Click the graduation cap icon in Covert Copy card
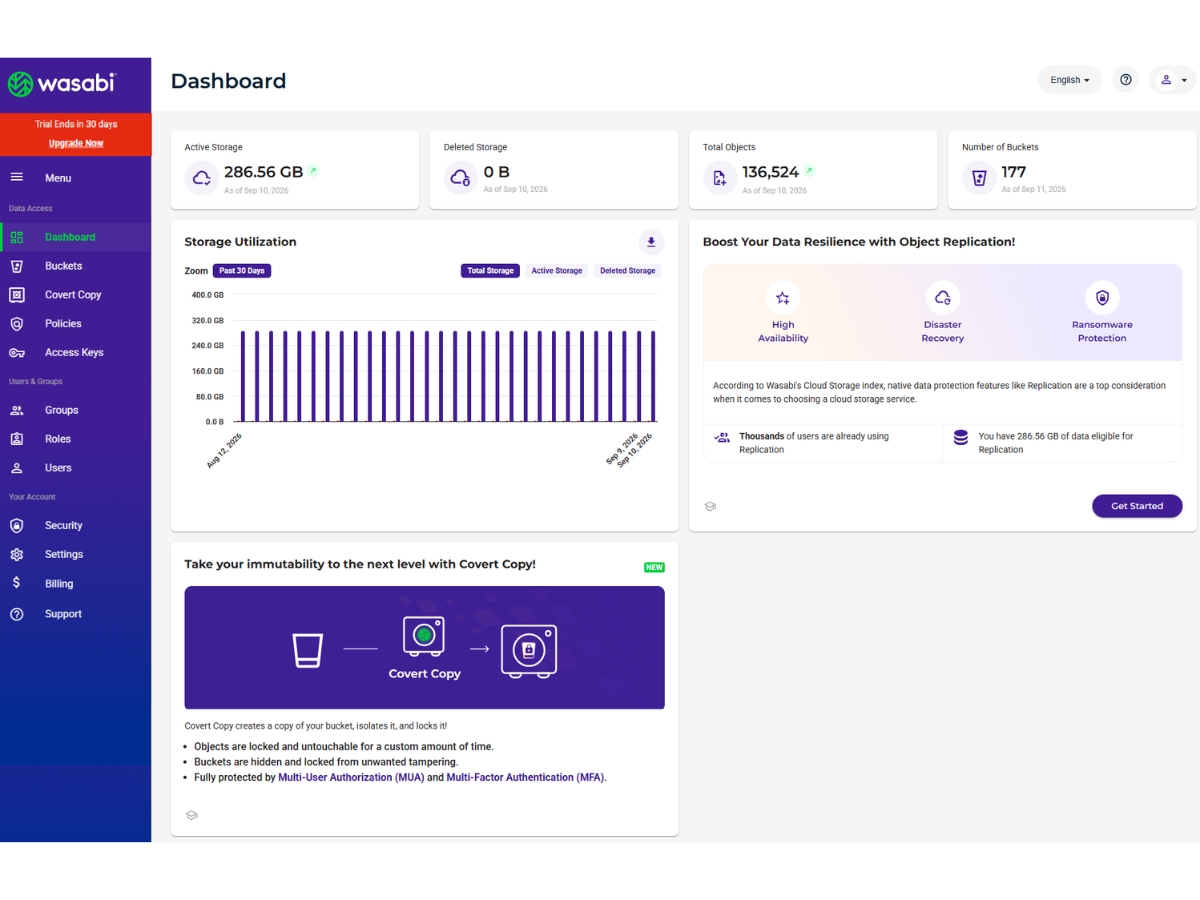This screenshot has width=1200, height=900. (x=191, y=815)
